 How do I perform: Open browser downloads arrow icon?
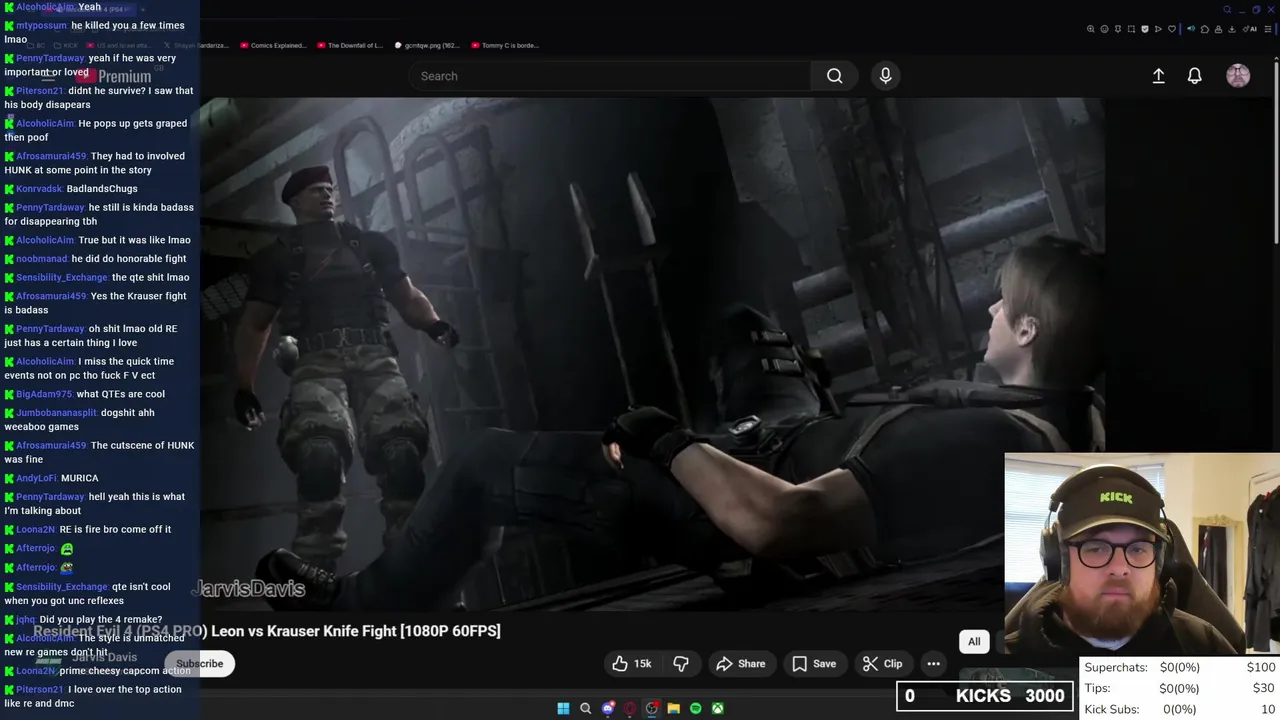click(x=1231, y=29)
